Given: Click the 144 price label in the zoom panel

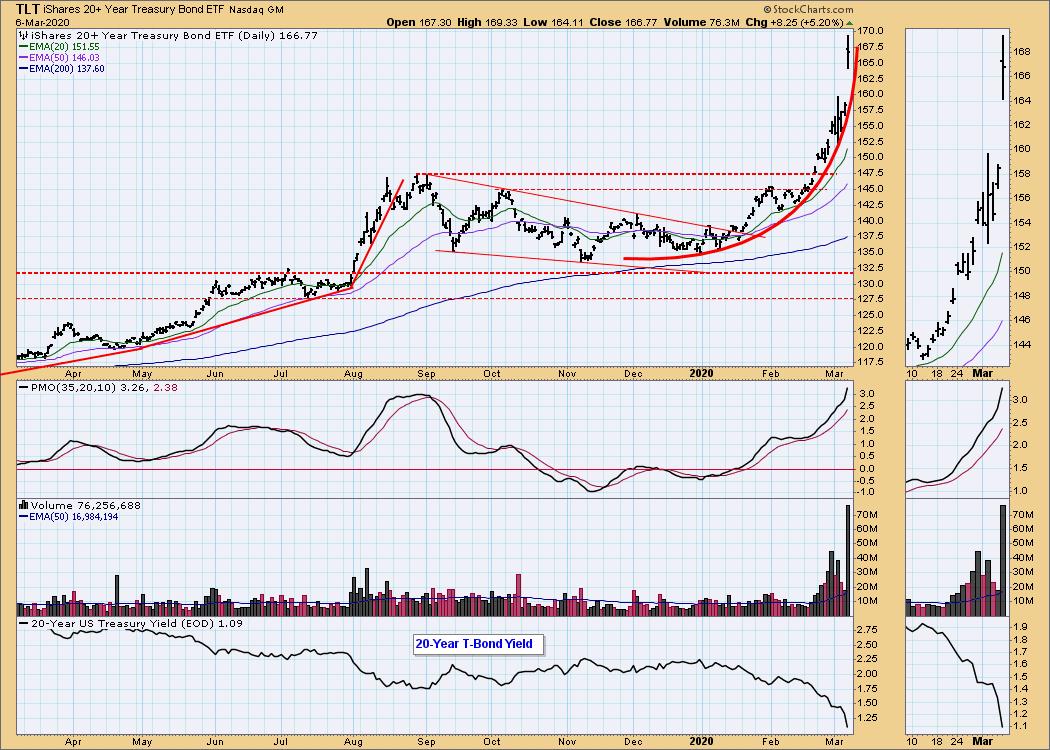Looking at the screenshot, I should point(1021,344).
